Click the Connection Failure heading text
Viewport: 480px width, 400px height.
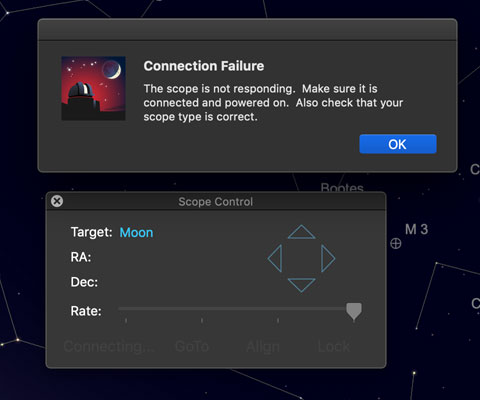pyautogui.click(x=204, y=66)
